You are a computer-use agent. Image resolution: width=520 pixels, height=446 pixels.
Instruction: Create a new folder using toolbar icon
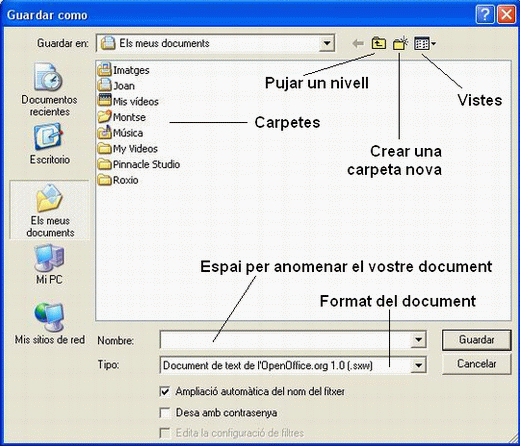401,43
